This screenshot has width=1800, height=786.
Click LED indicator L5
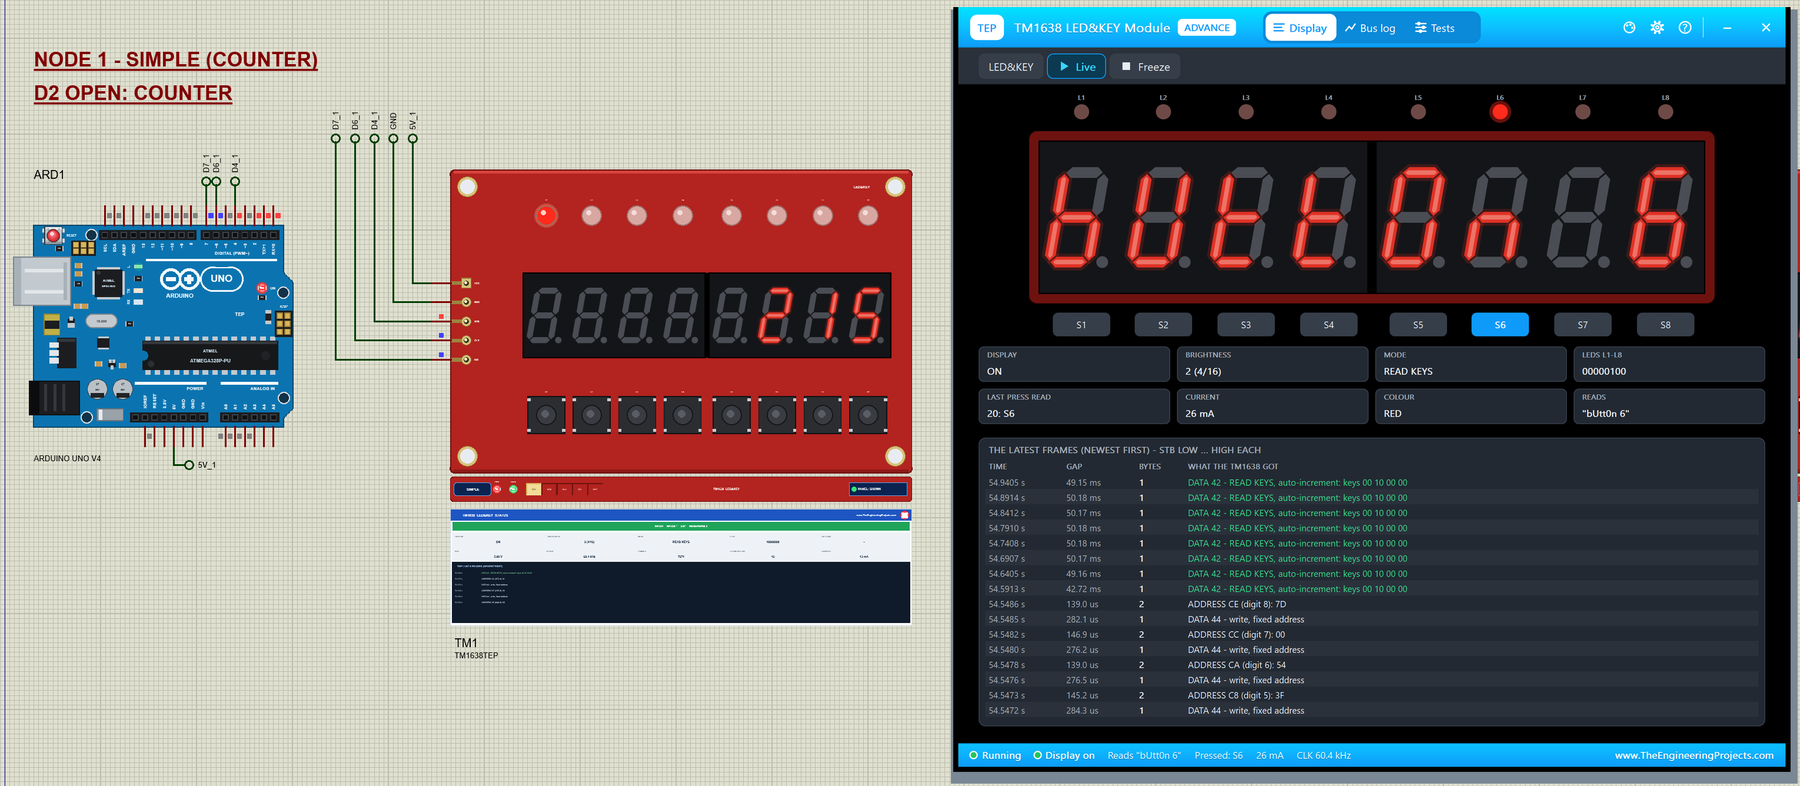[x=1418, y=112]
